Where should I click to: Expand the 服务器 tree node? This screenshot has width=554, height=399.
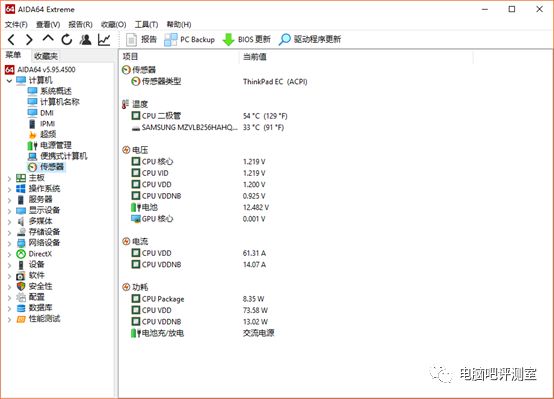pos(9,200)
